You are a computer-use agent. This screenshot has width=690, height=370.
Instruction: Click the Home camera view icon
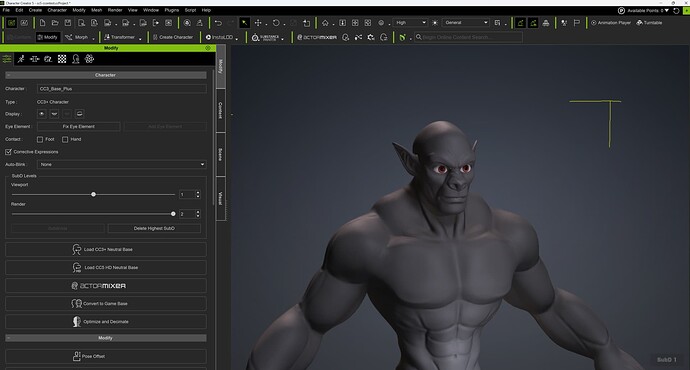325,22
